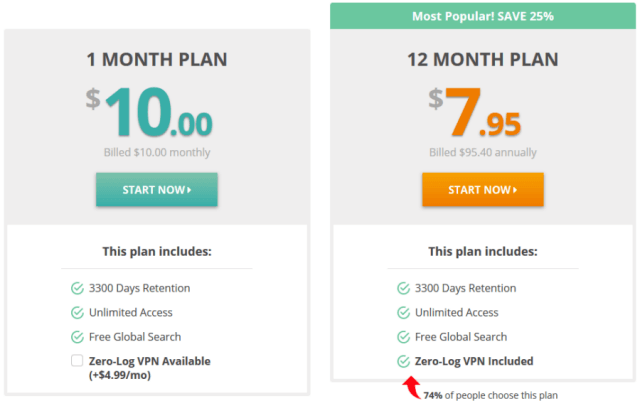Click the $10.00 price

pyautogui.click(x=149, y=111)
